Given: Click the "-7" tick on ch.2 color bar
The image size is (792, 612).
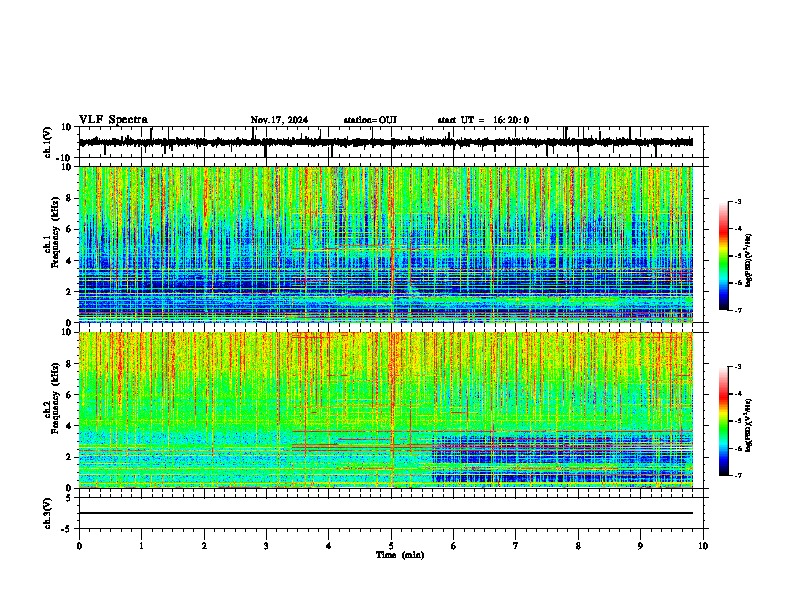Looking at the screenshot, I should tap(738, 475).
